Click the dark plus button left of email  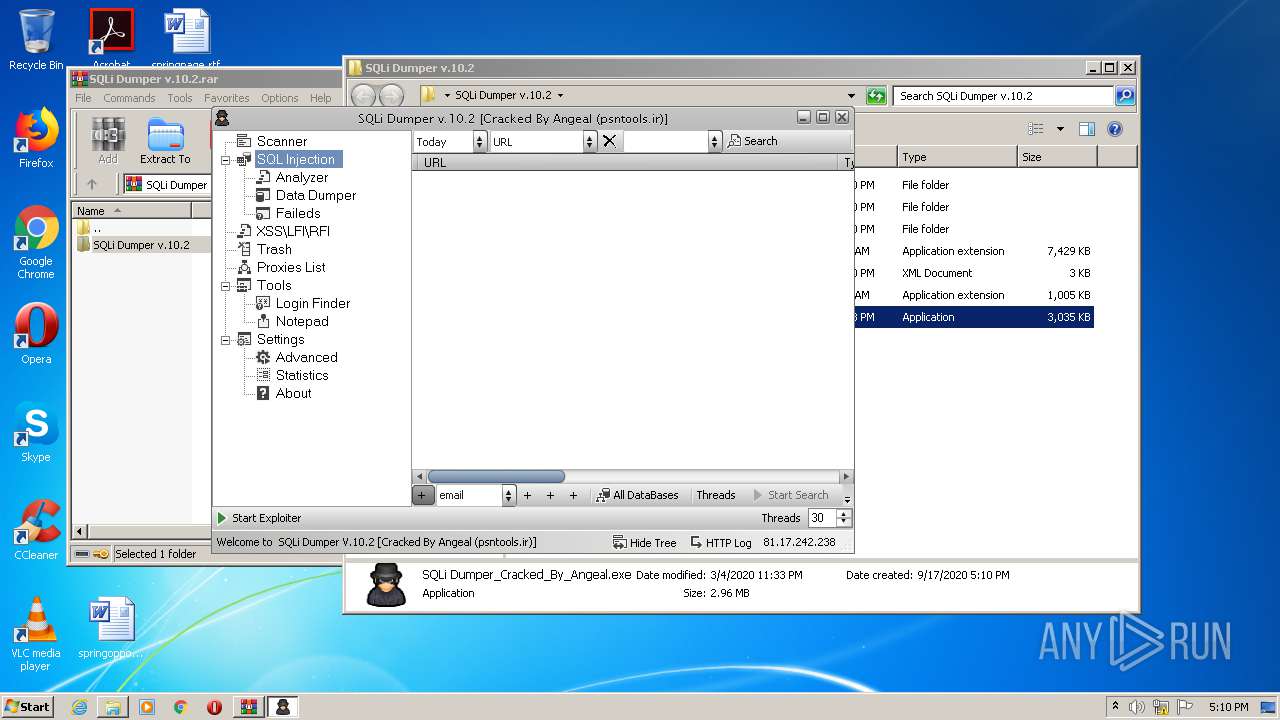pos(422,495)
